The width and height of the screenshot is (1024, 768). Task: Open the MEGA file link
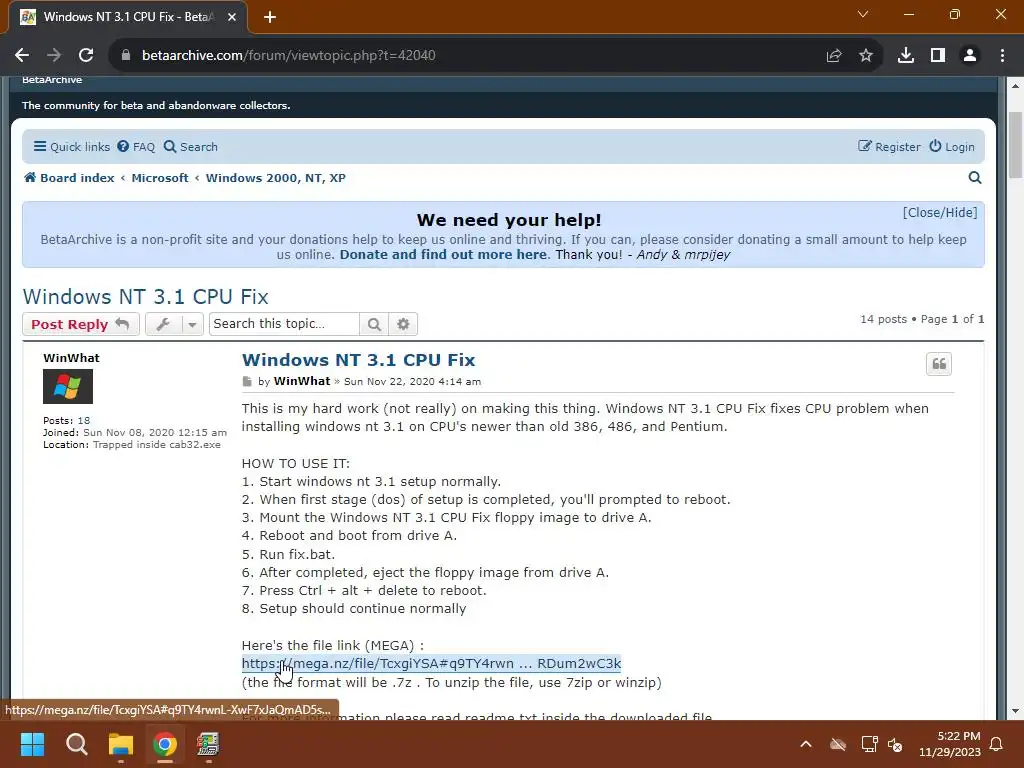pyautogui.click(x=431, y=664)
